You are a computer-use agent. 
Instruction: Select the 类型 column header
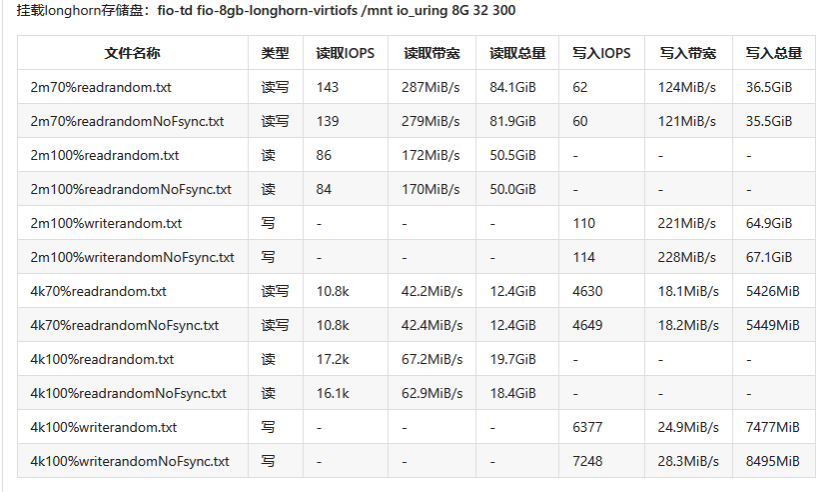click(x=275, y=53)
